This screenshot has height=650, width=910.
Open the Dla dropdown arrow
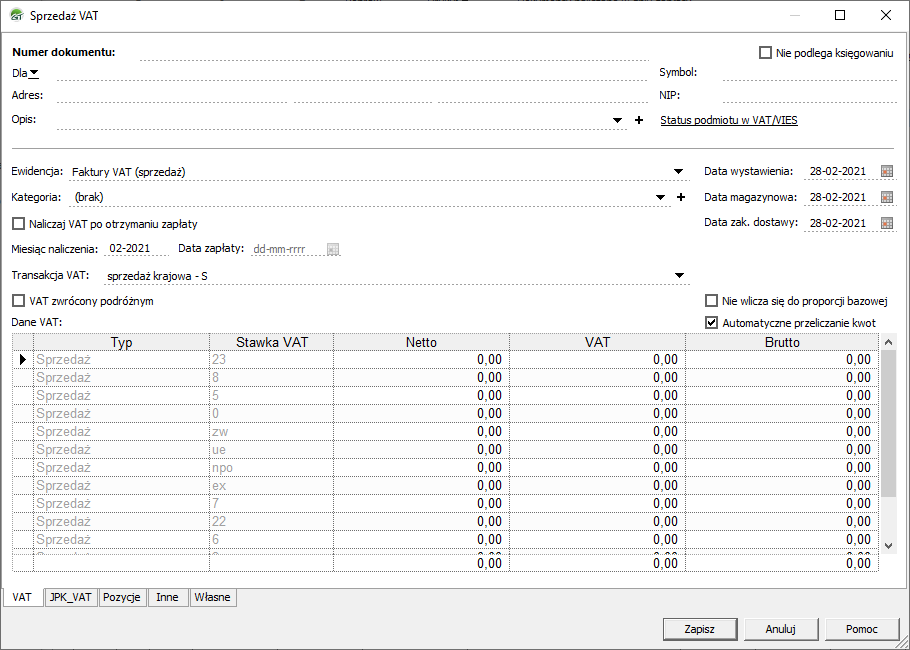[34, 73]
